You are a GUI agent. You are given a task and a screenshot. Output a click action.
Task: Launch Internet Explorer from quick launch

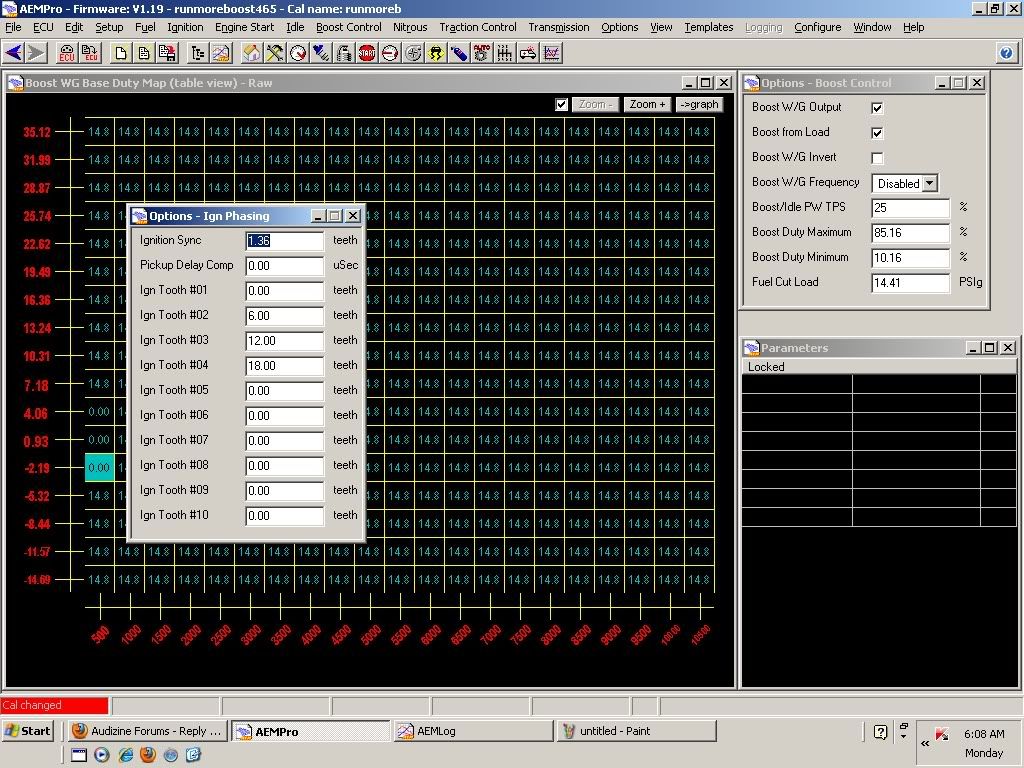tap(125, 755)
